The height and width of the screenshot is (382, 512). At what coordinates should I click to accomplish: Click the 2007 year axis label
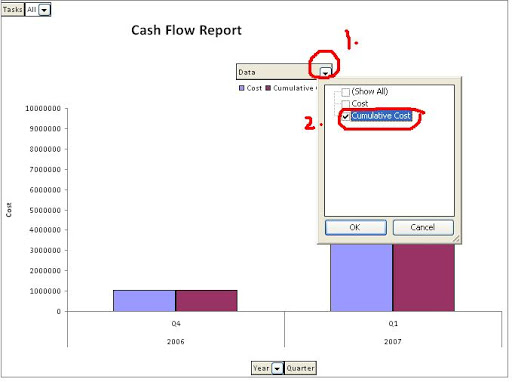pyautogui.click(x=393, y=342)
